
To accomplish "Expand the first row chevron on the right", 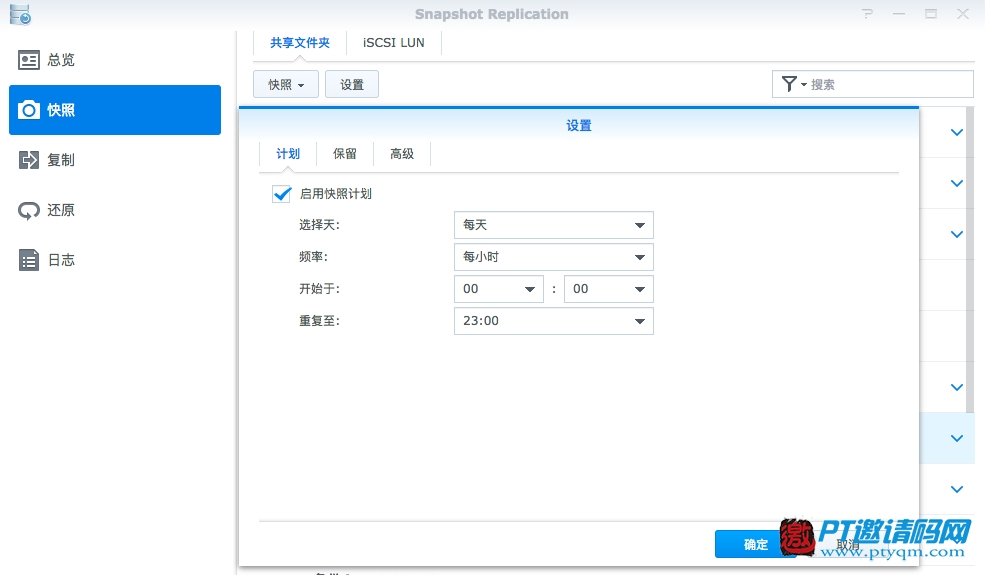I will [x=957, y=133].
